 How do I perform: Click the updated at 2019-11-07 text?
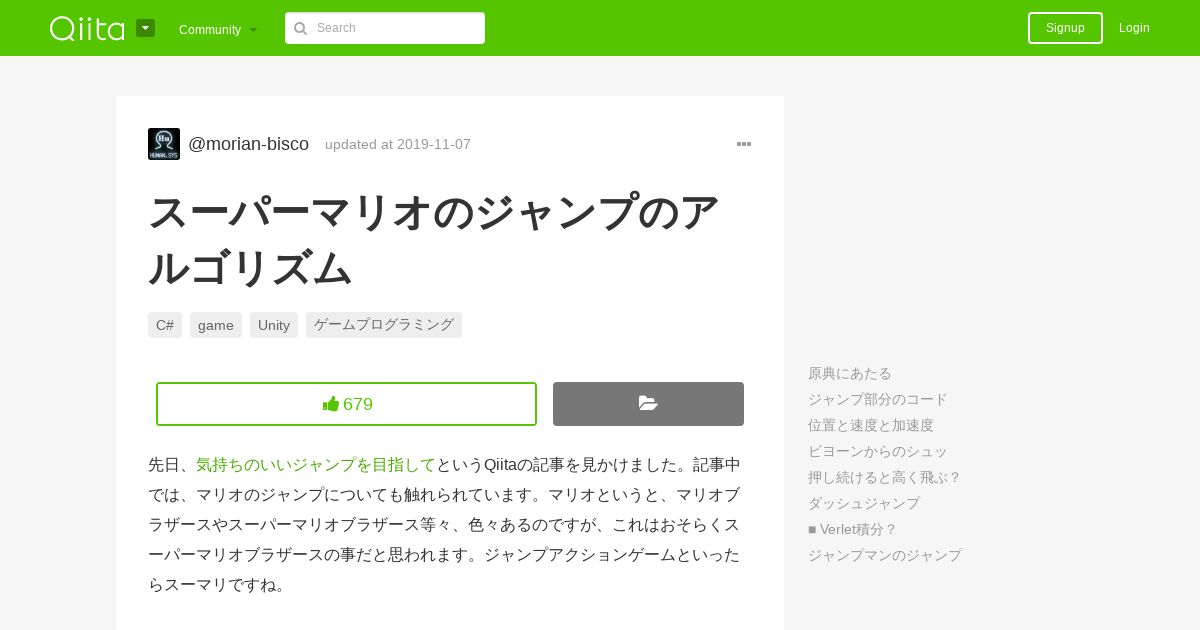pos(398,144)
